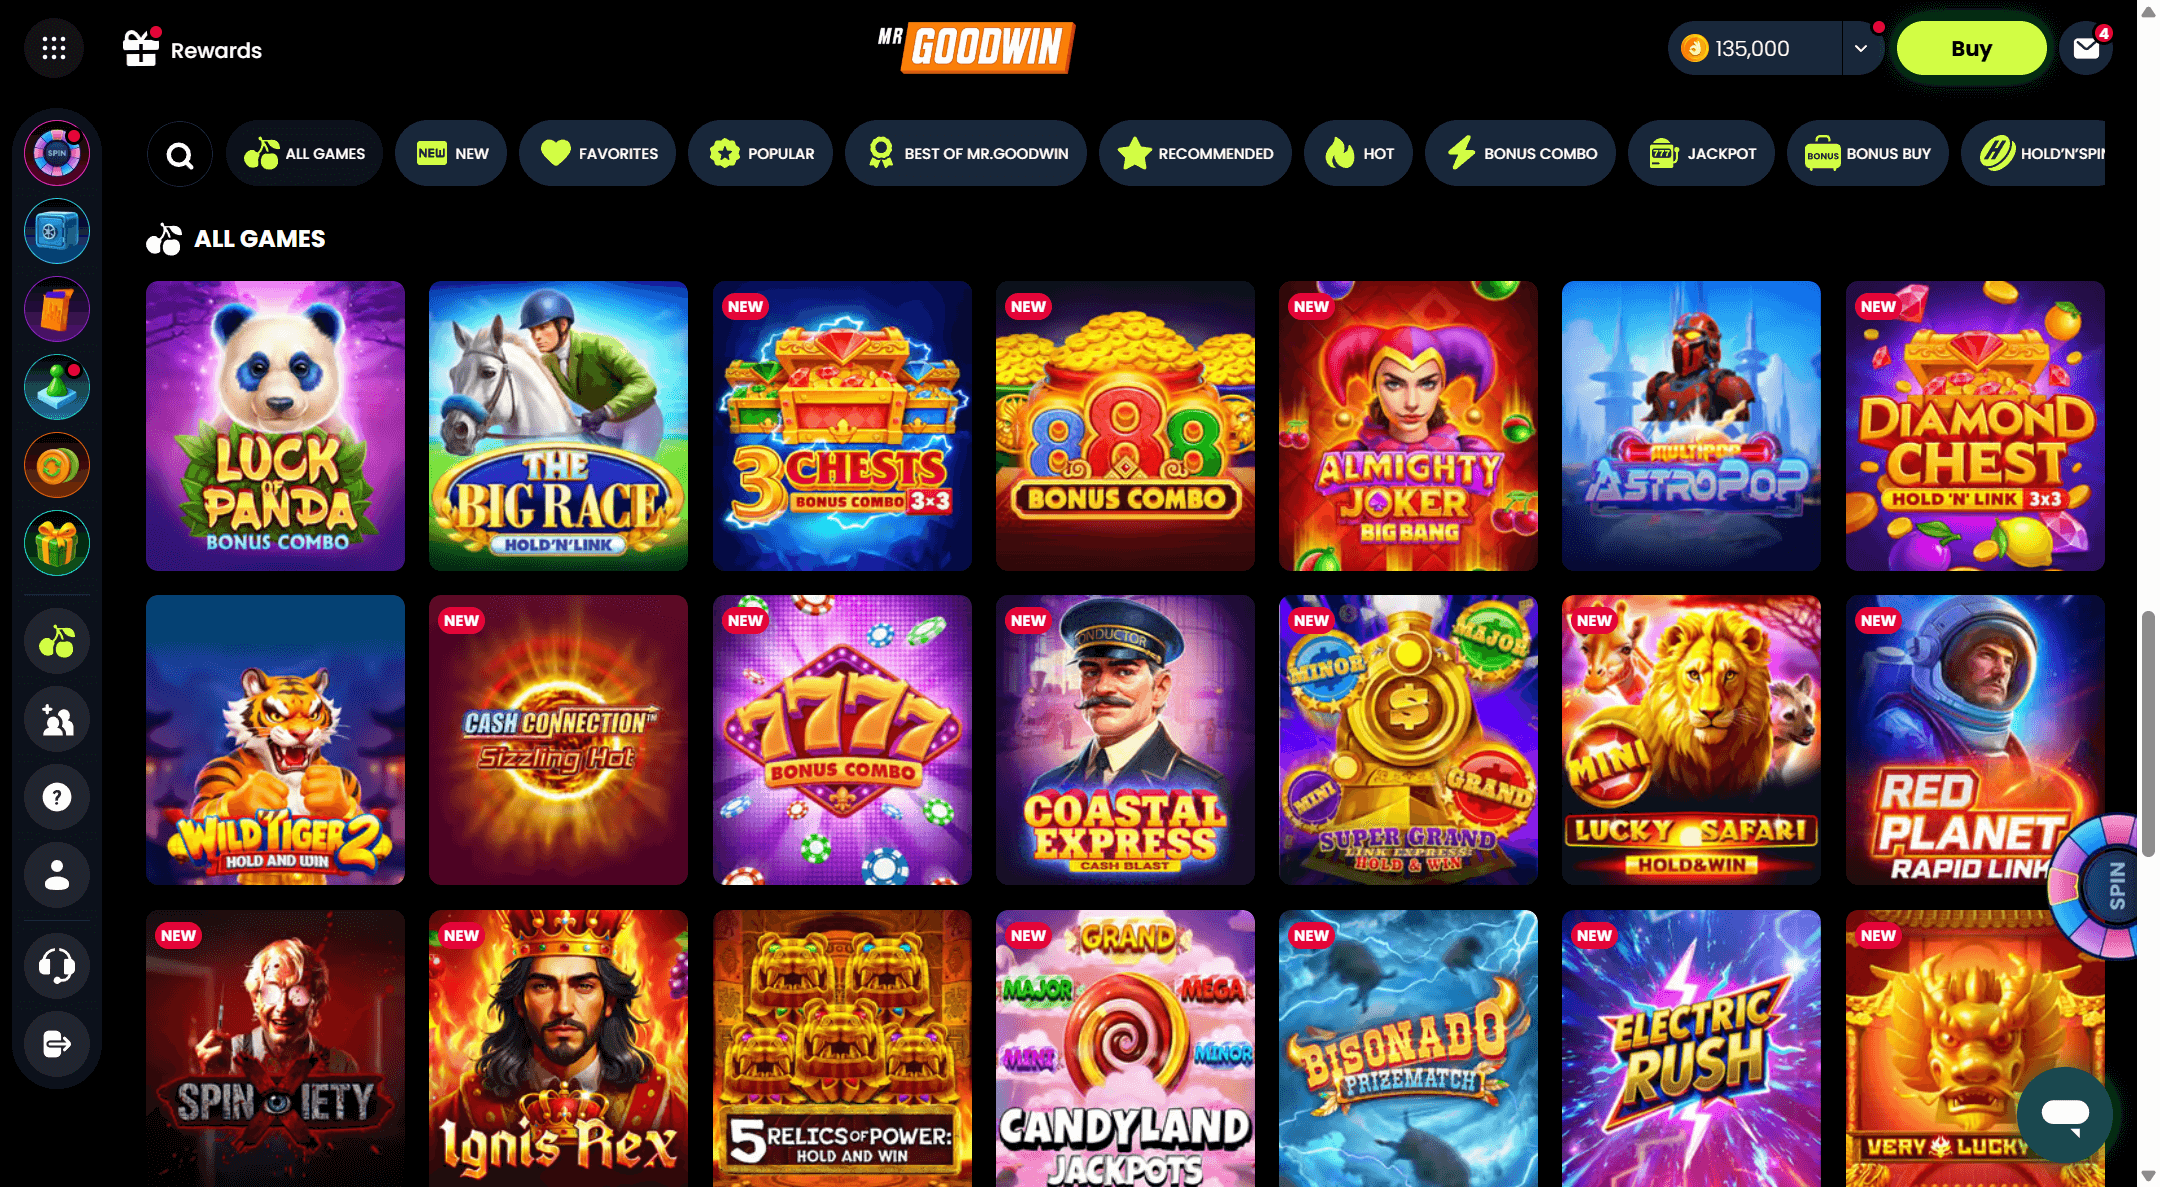Open the gift box sidebar icon
Image resolution: width=2160 pixels, height=1187 pixels.
click(x=57, y=543)
